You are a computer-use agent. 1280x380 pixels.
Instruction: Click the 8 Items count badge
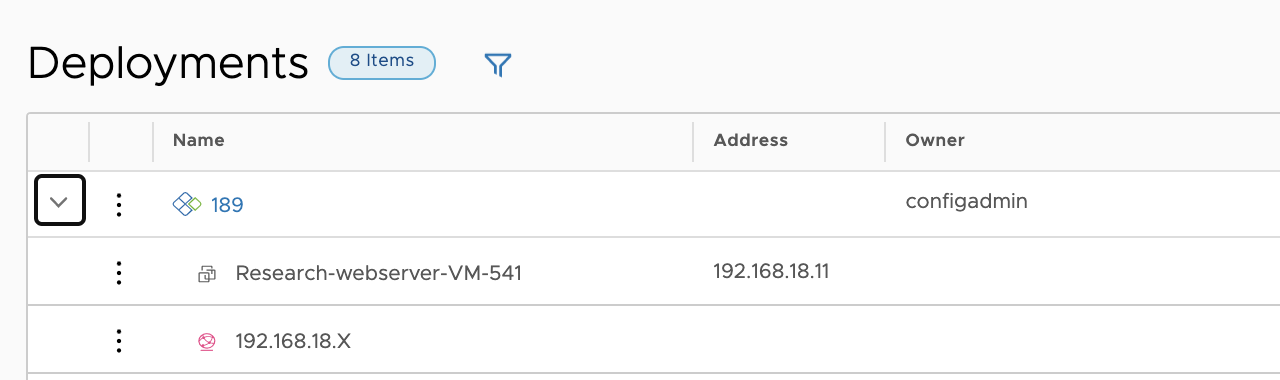[382, 61]
